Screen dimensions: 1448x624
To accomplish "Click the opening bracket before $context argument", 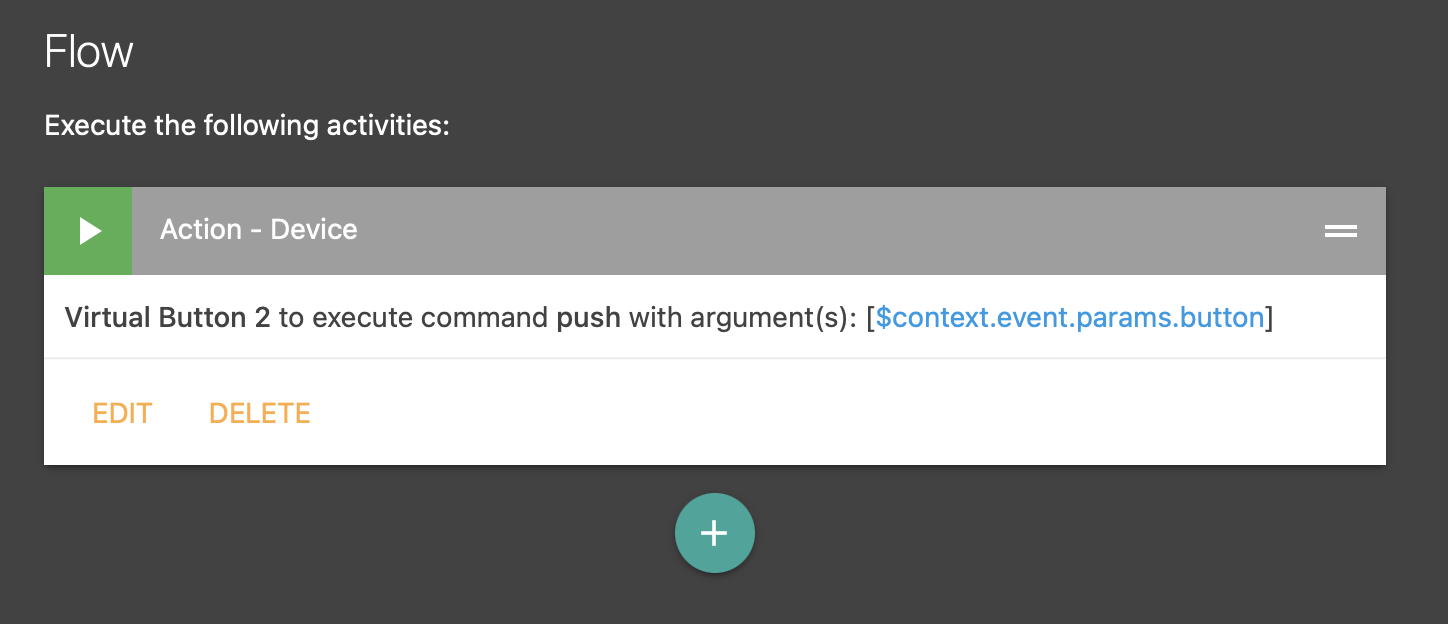I will 871,318.
